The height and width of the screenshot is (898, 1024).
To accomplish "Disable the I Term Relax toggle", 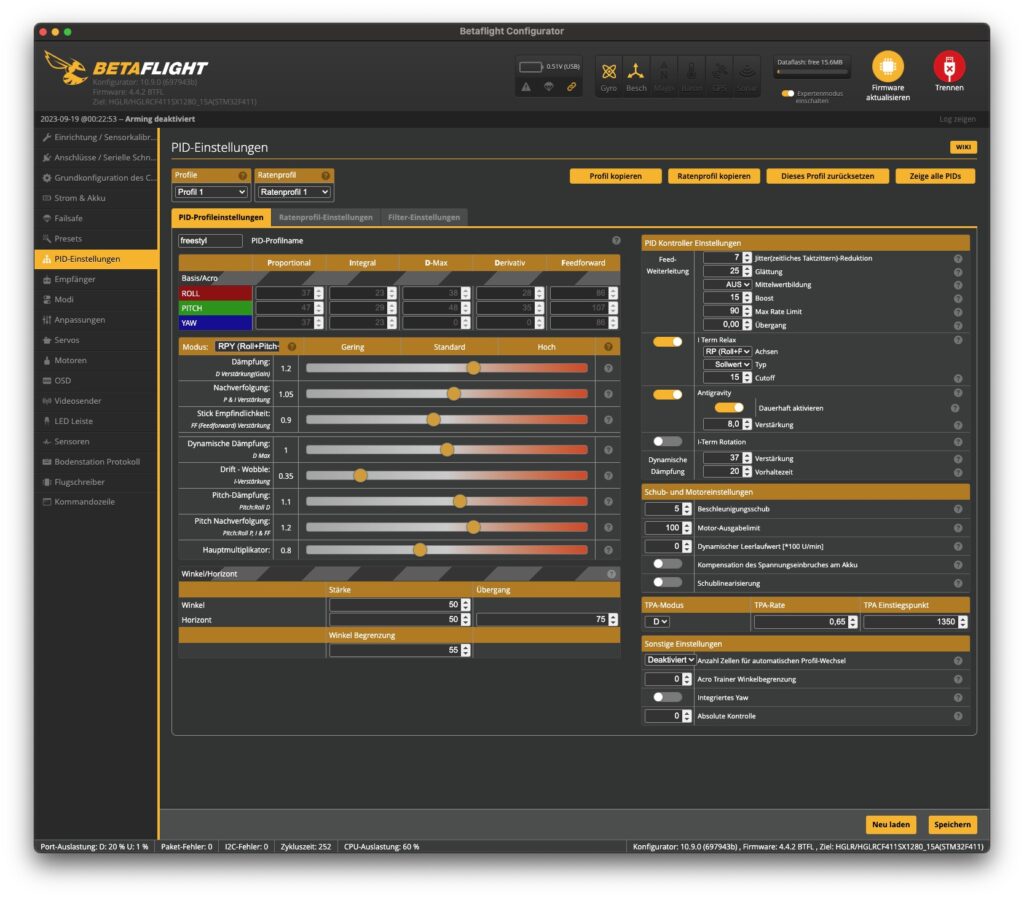I will pos(667,342).
